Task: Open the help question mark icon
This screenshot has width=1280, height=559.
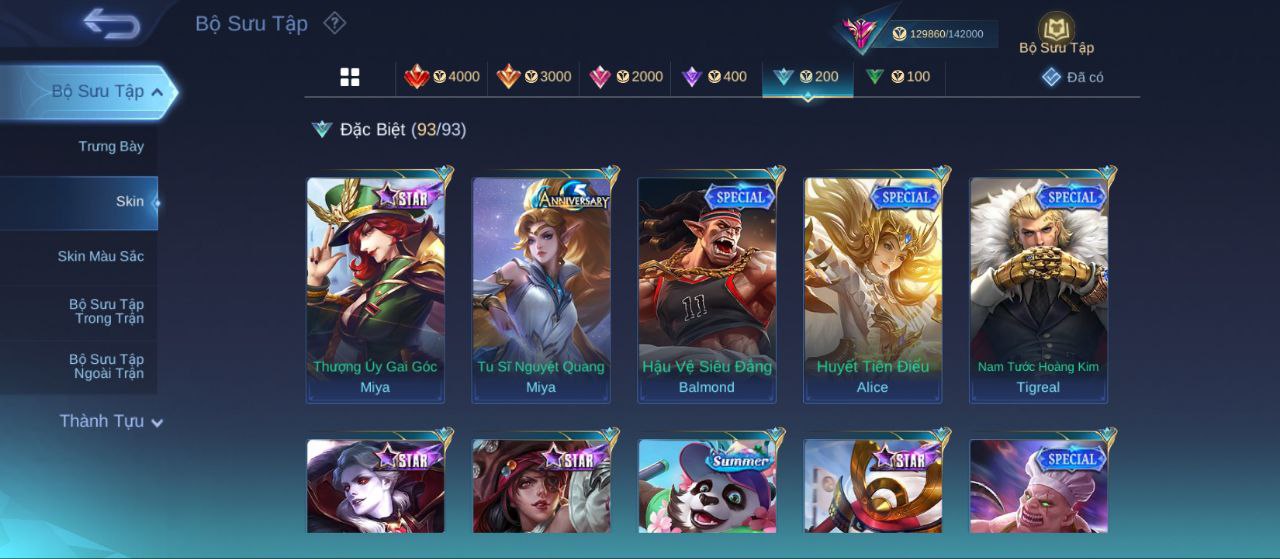Action: tap(335, 23)
